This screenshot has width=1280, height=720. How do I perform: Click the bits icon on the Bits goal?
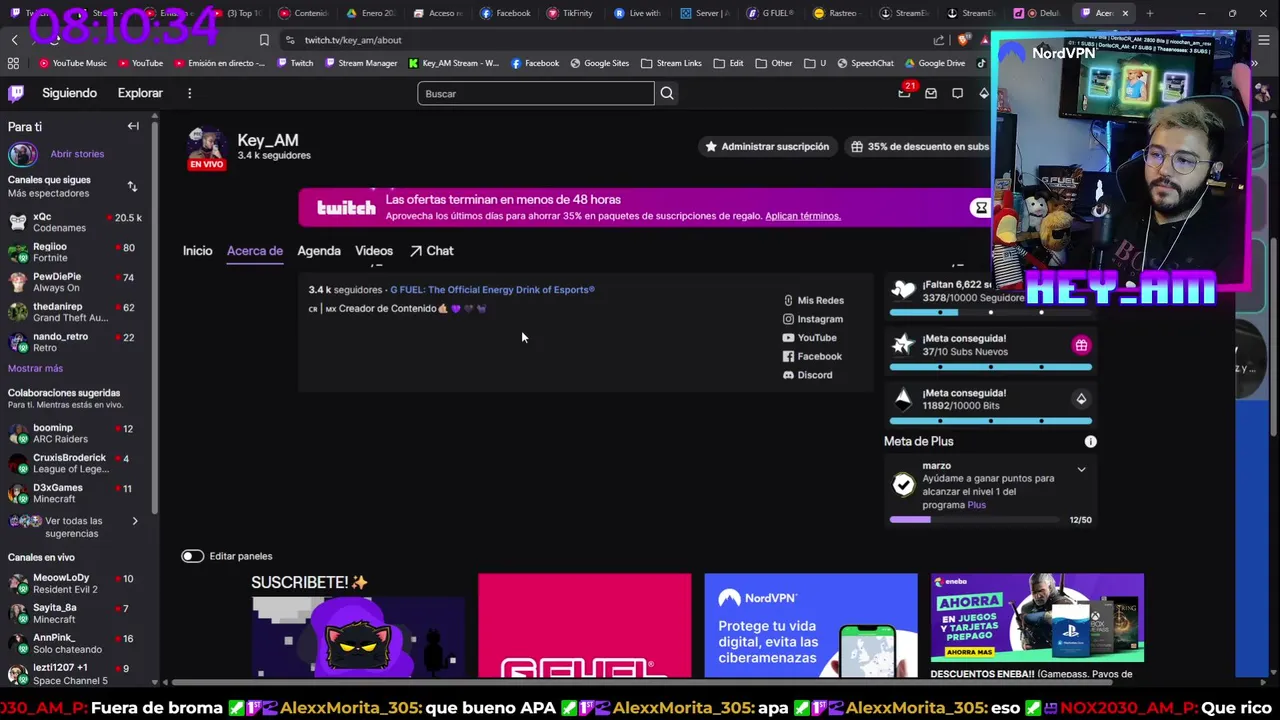click(x=1081, y=399)
